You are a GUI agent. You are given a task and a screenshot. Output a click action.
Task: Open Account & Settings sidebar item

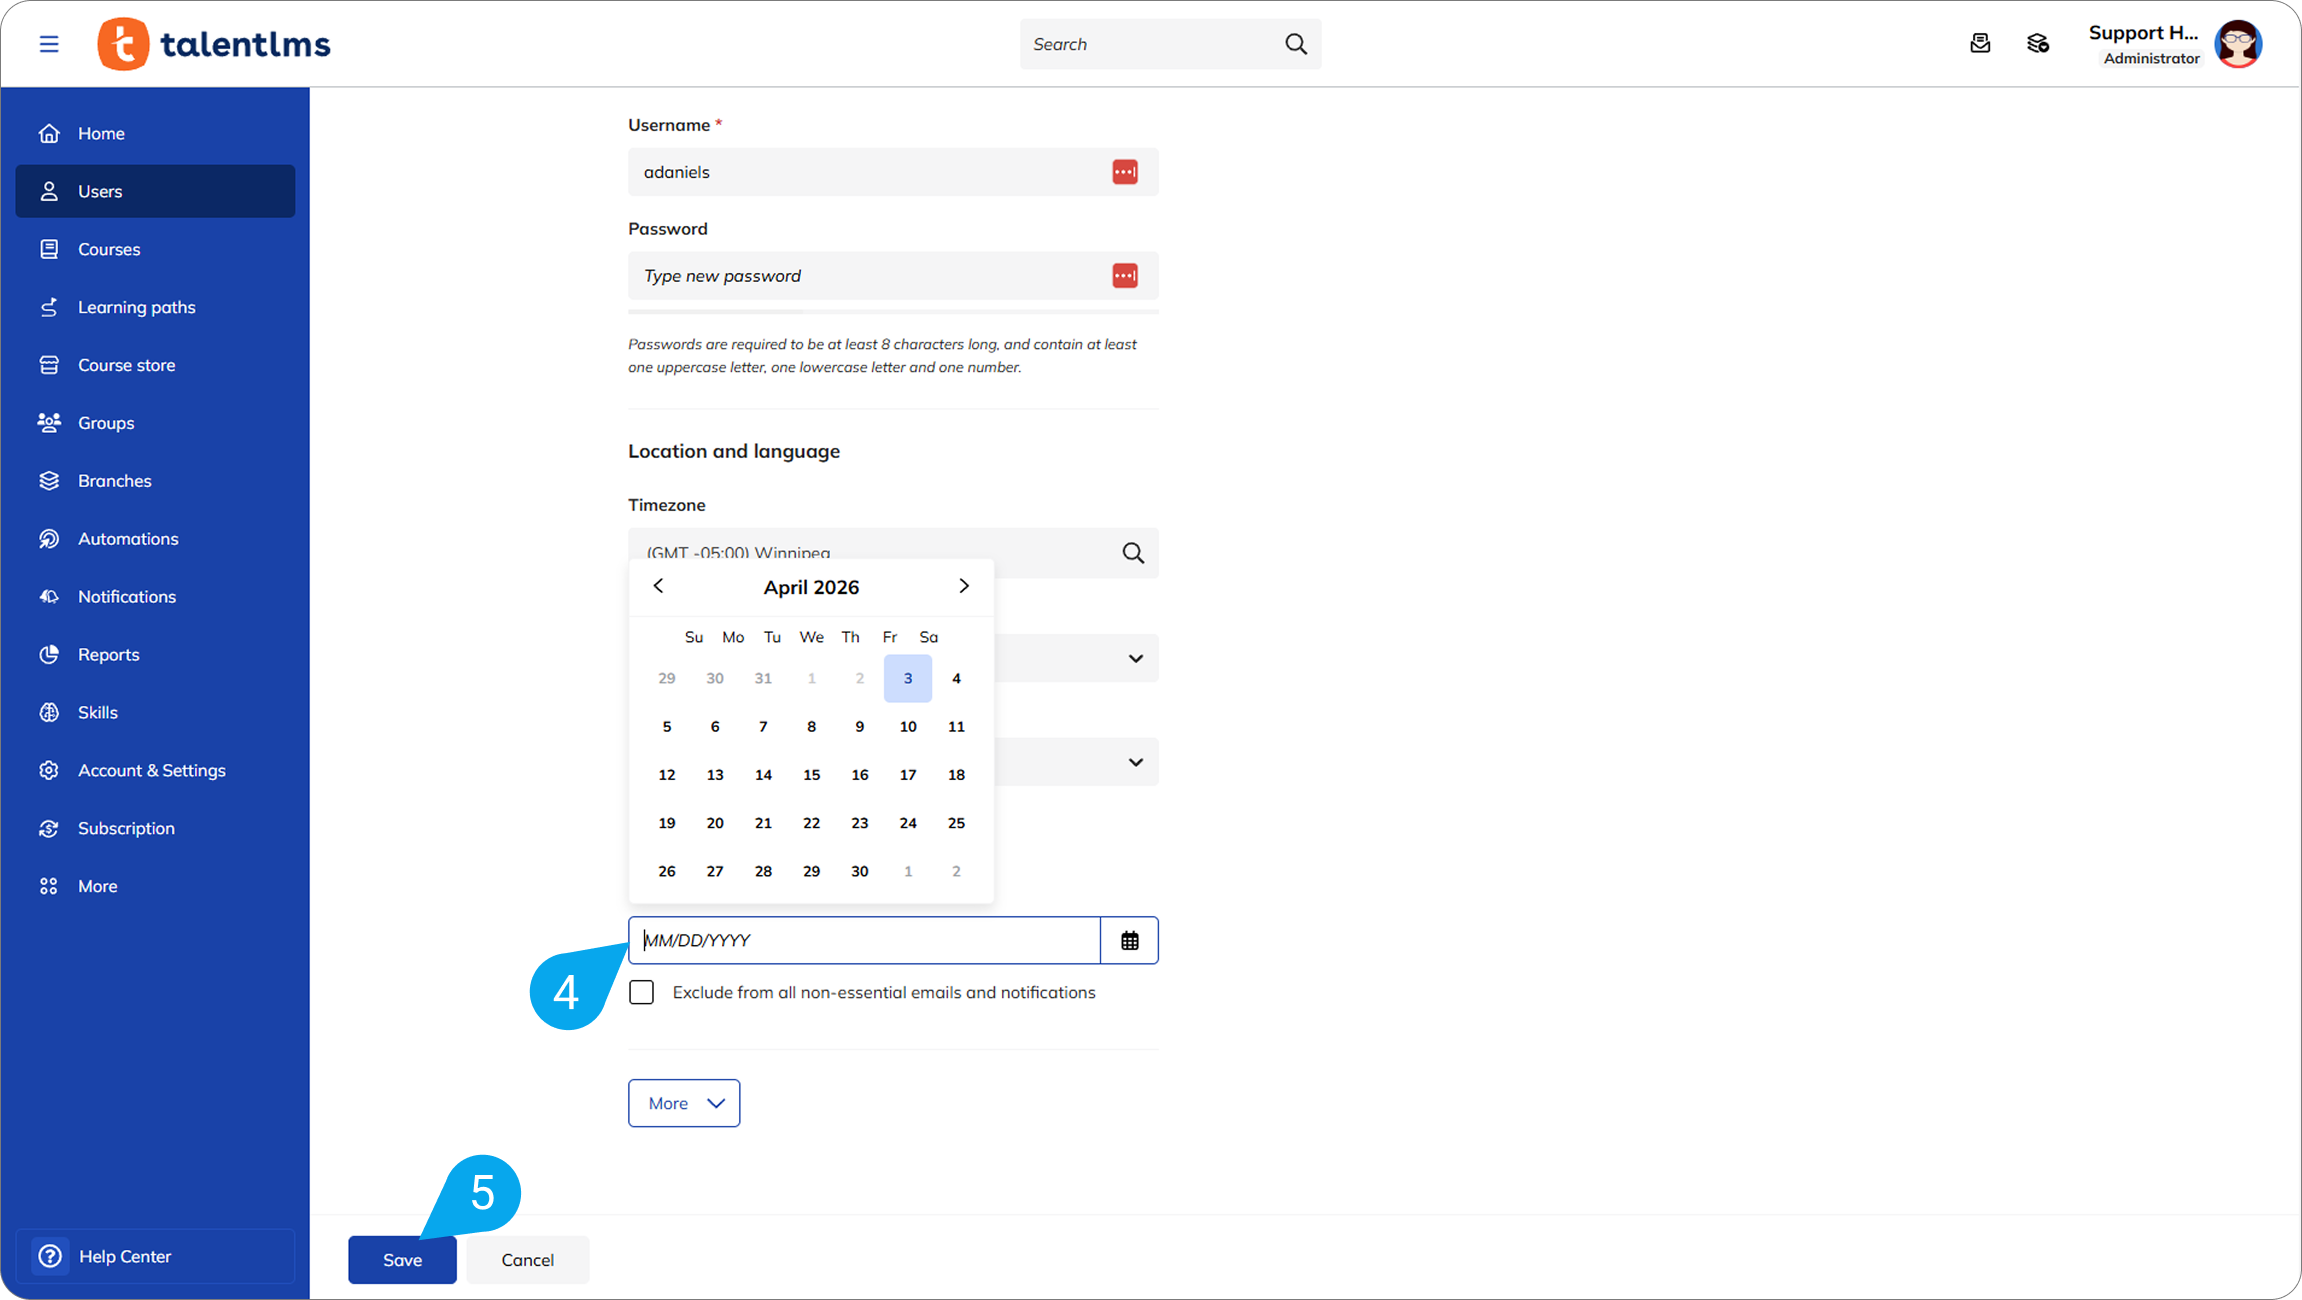coord(151,770)
